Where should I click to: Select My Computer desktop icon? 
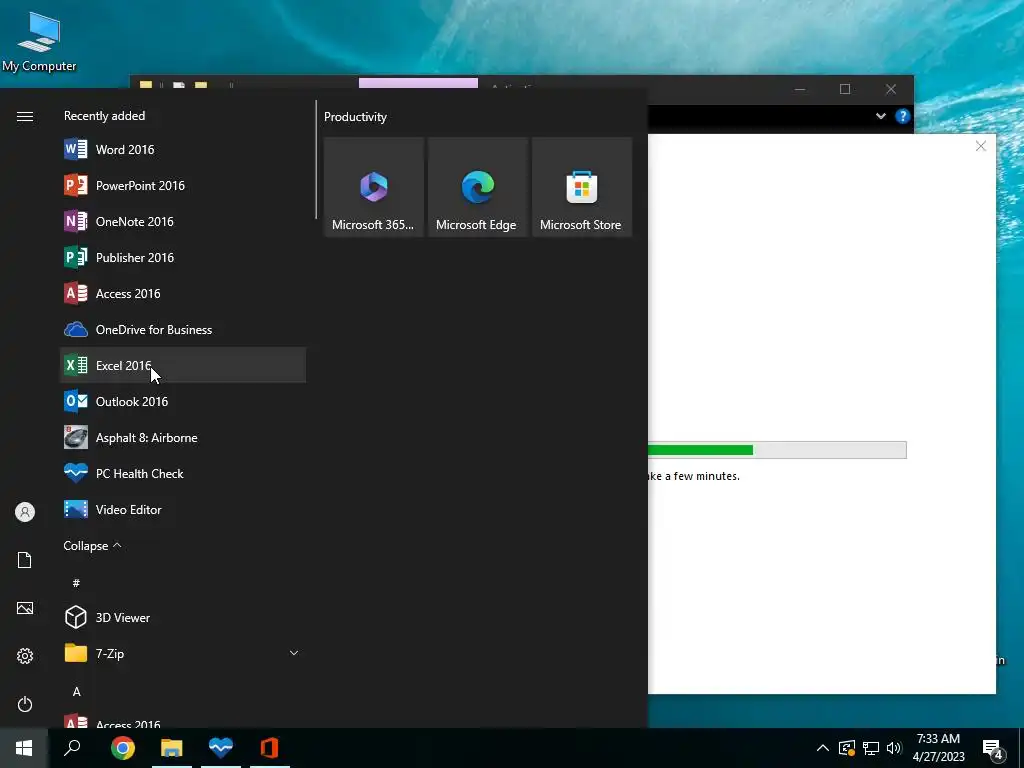[x=39, y=40]
